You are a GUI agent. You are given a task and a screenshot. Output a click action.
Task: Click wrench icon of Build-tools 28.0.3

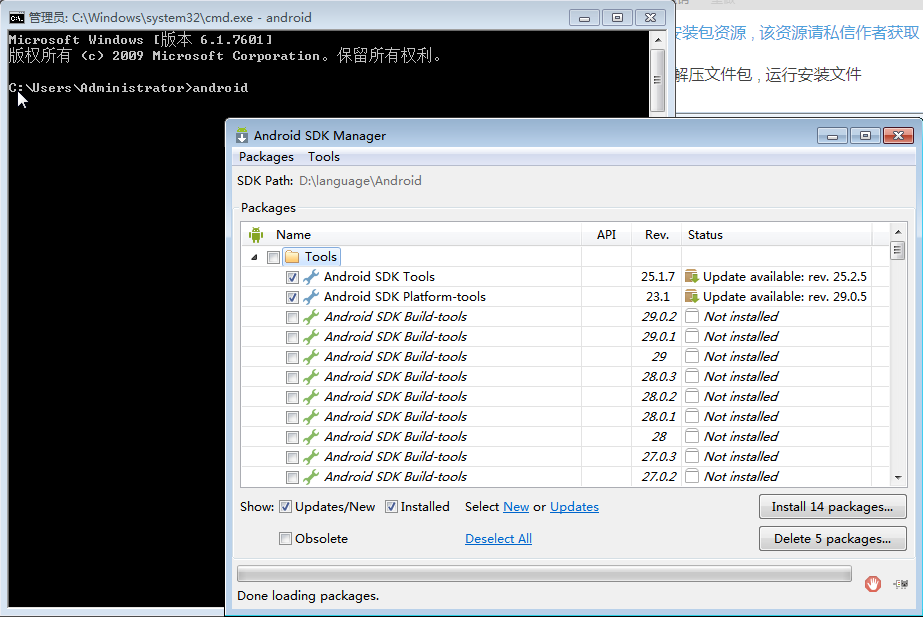point(311,377)
